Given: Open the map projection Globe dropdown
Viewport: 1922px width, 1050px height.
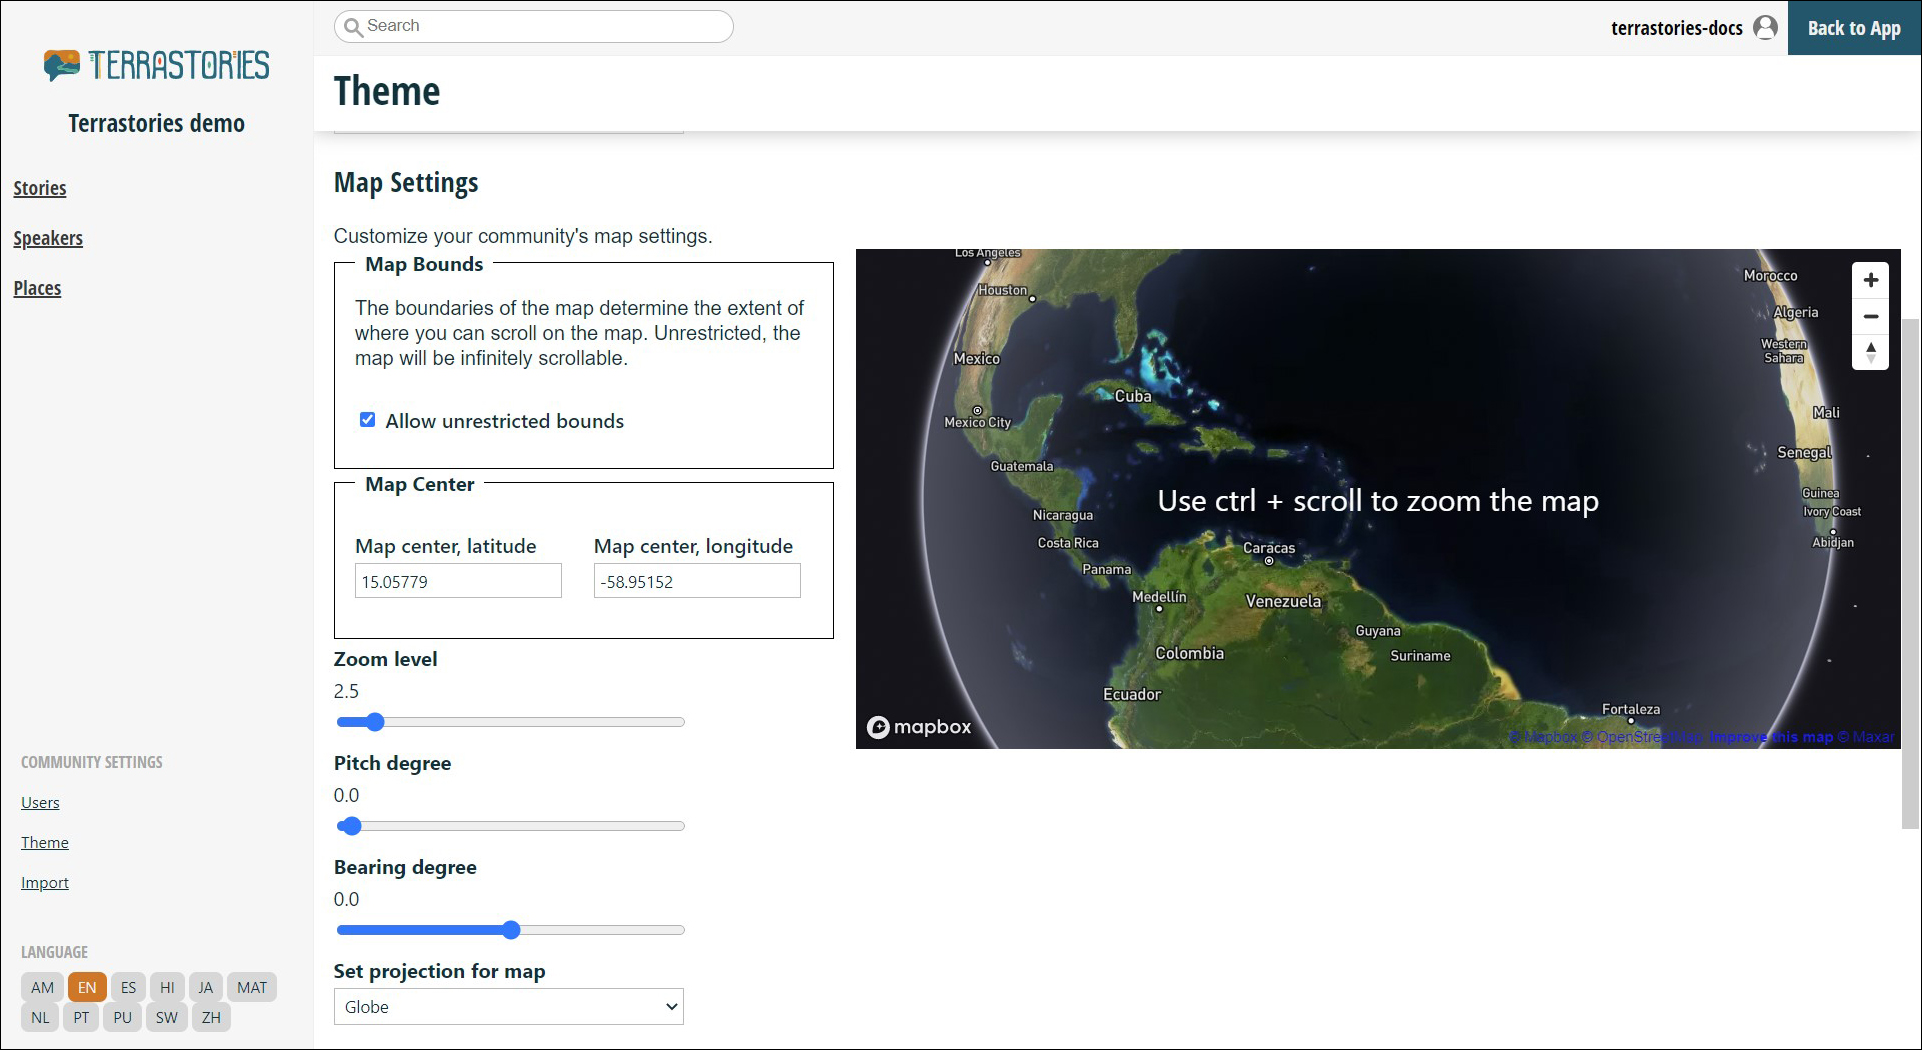Looking at the screenshot, I should [508, 1007].
